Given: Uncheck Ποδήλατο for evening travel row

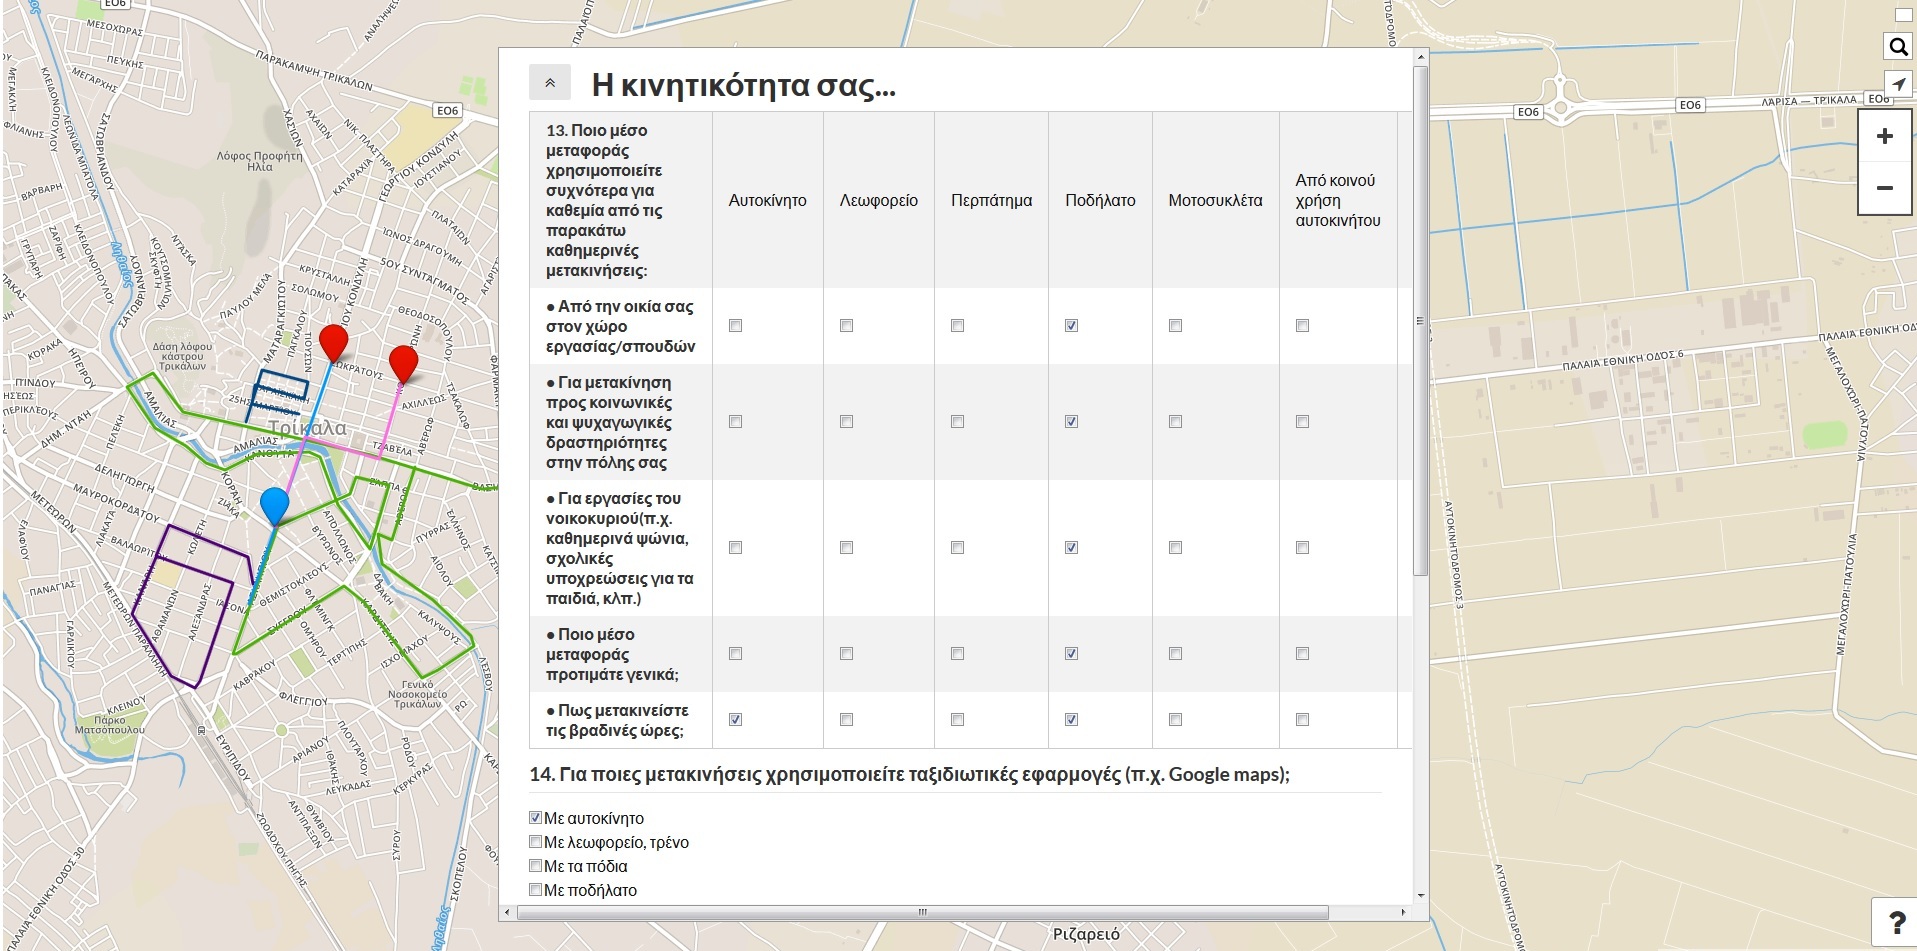Looking at the screenshot, I should tap(1072, 720).
